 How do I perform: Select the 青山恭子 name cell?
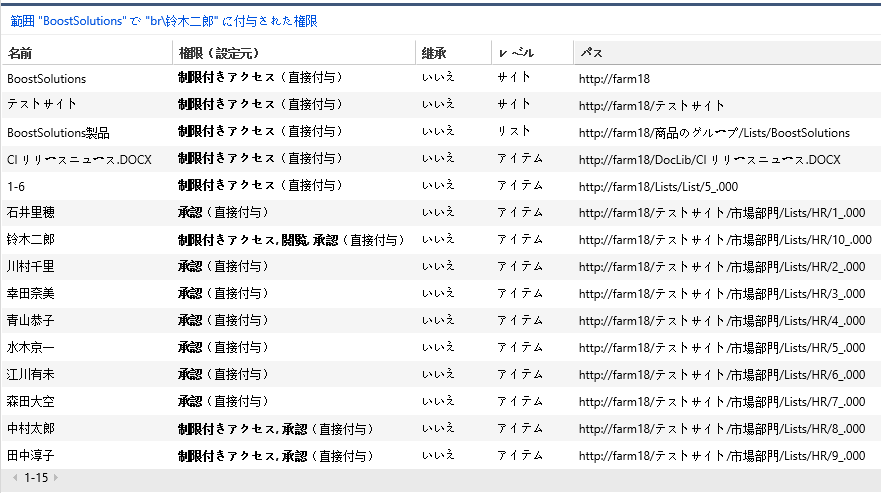[31, 320]
